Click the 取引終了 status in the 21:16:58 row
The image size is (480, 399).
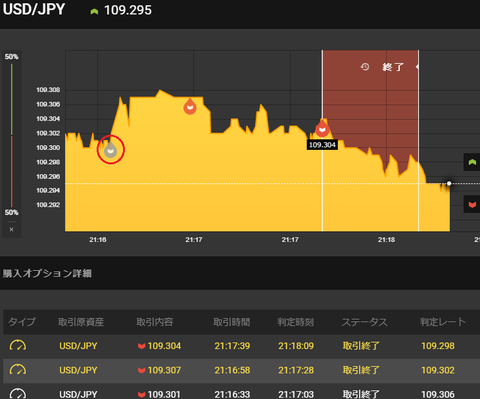coord(361,370)
